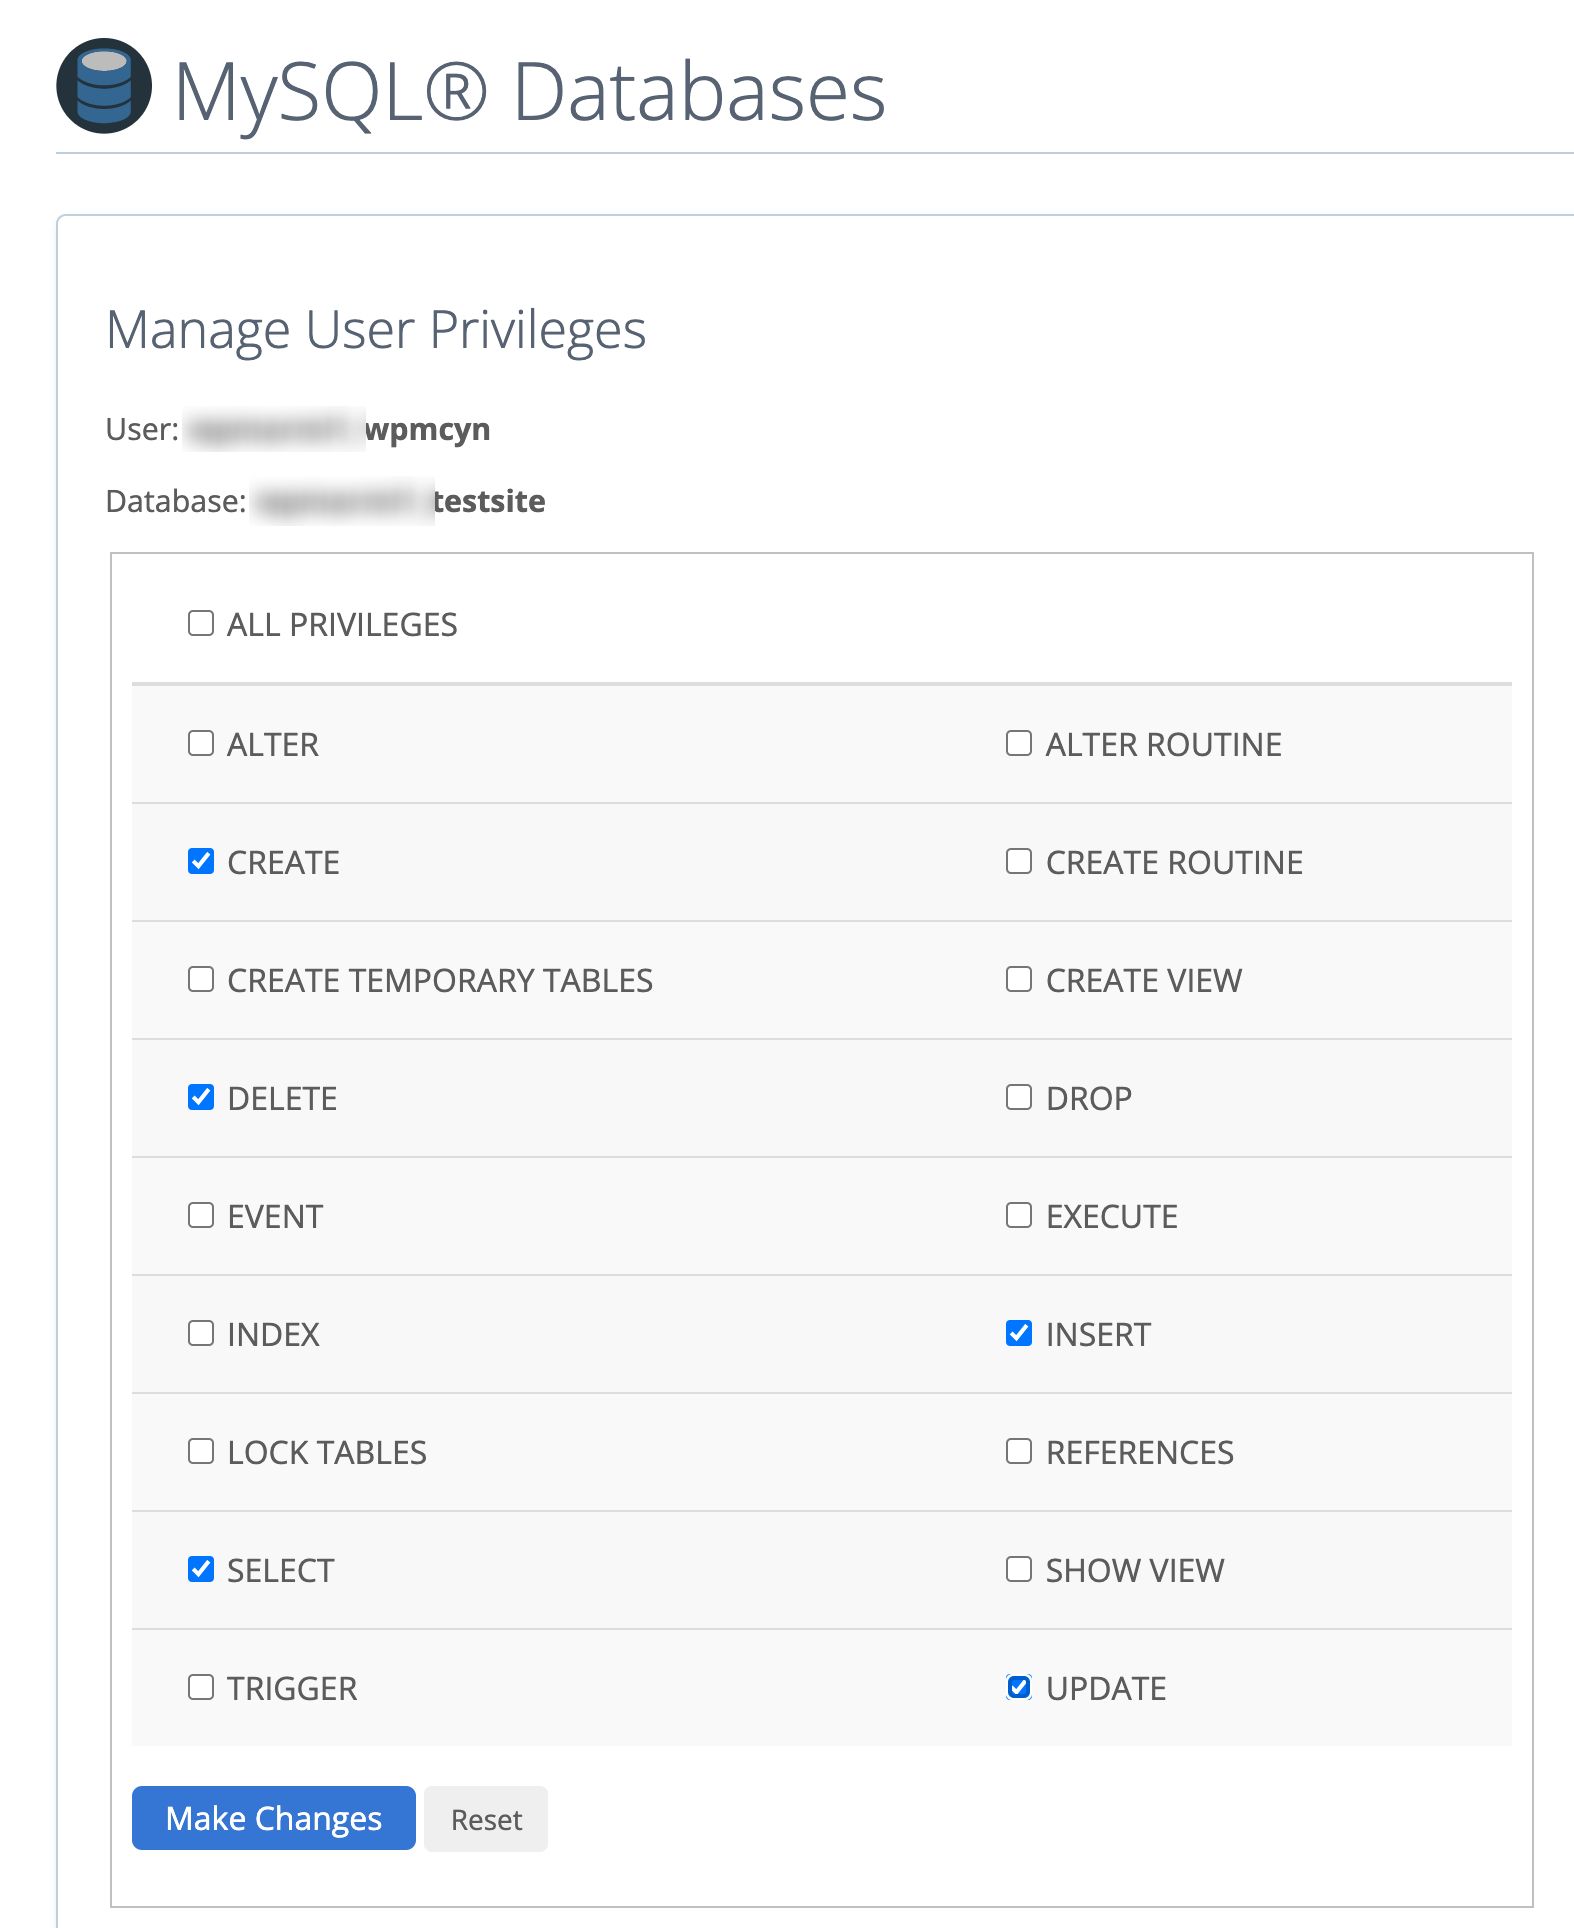Enable CREATE ROUTINE privilege
Screen dimensions: 1574x1928
[1018, 860]
